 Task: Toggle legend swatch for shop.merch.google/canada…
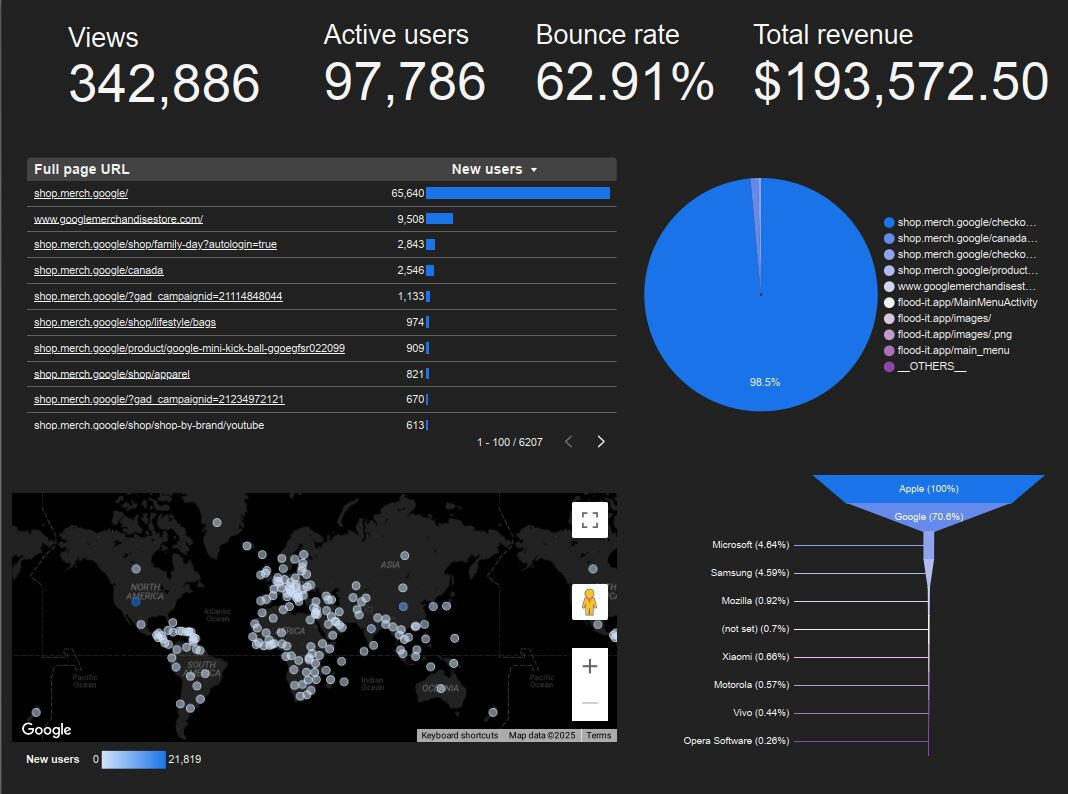tap(889, 238)
